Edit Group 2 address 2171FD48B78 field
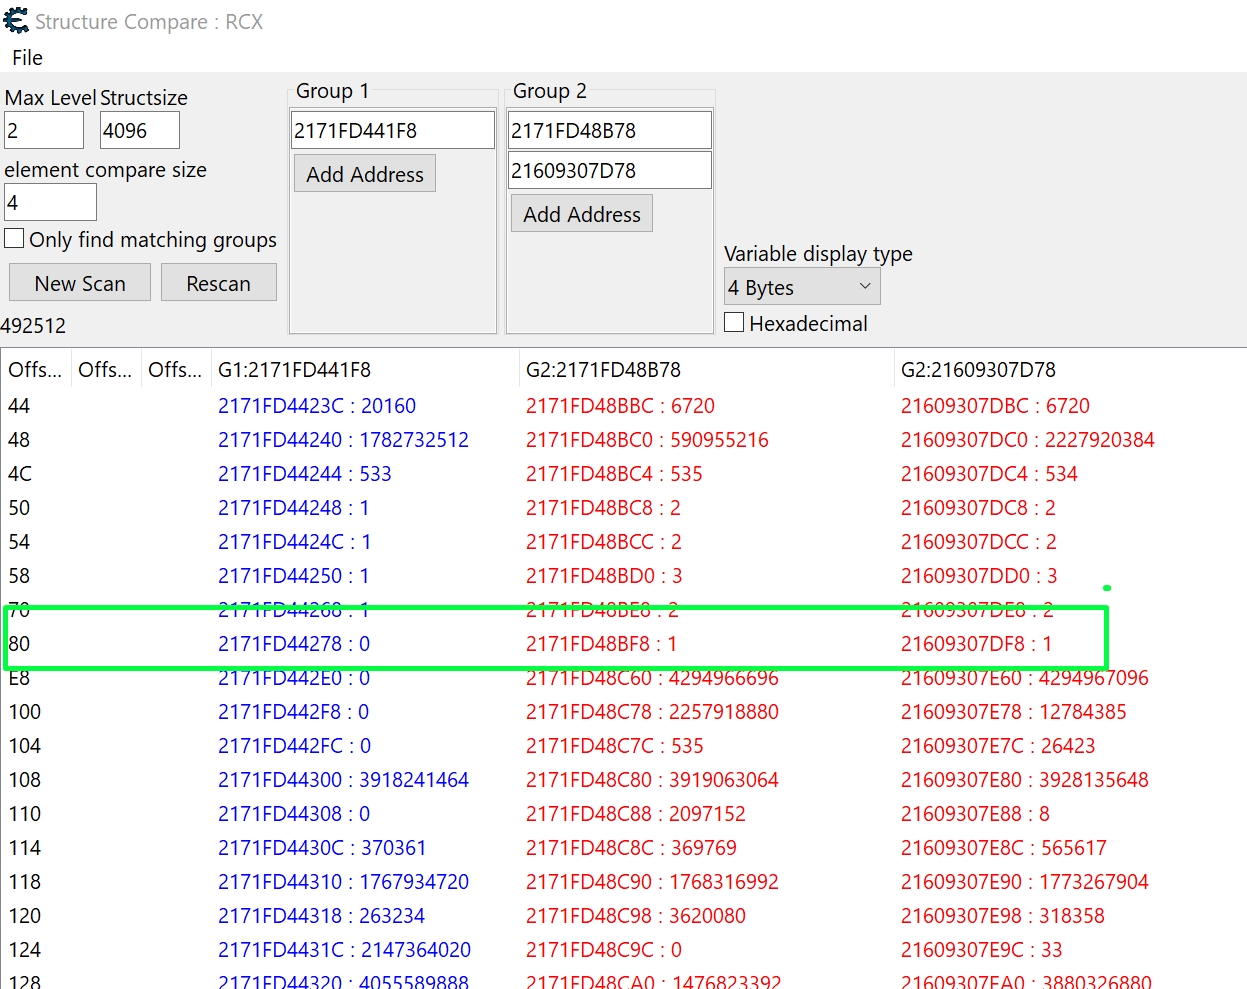 pos(609,131)
